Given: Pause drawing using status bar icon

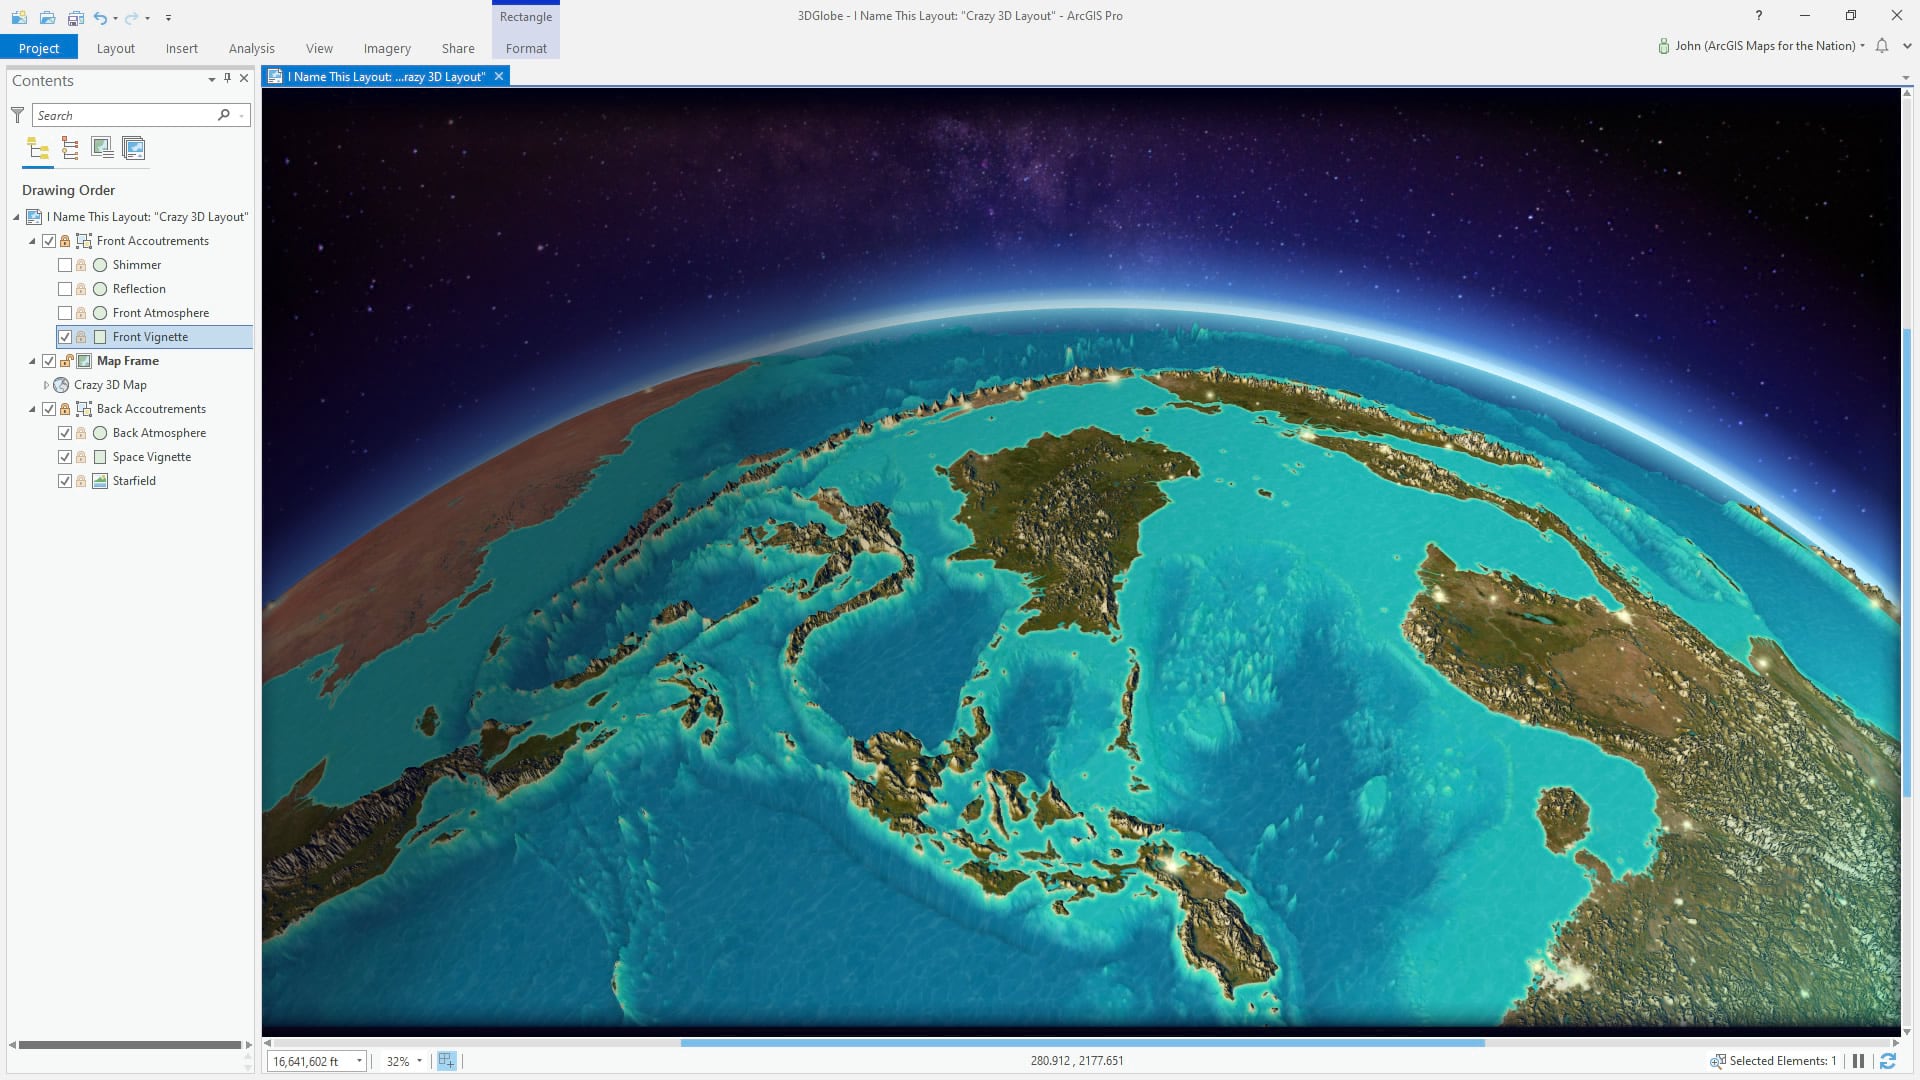Looking at the screenshot, I should (x=1858, y=1061).
